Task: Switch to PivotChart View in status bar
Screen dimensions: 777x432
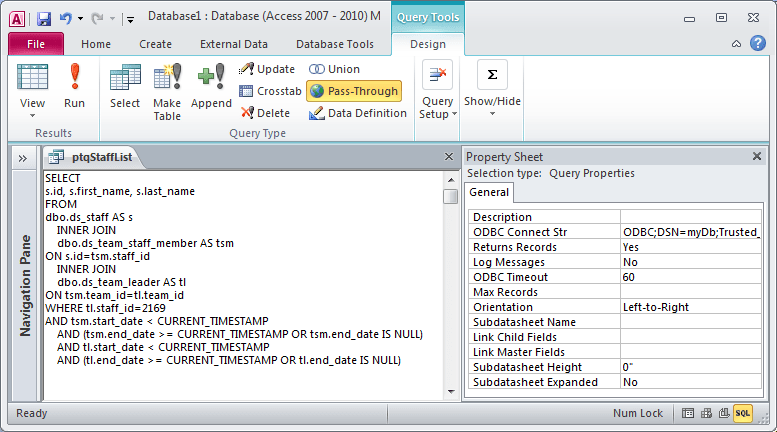Action: coord(724,413)
